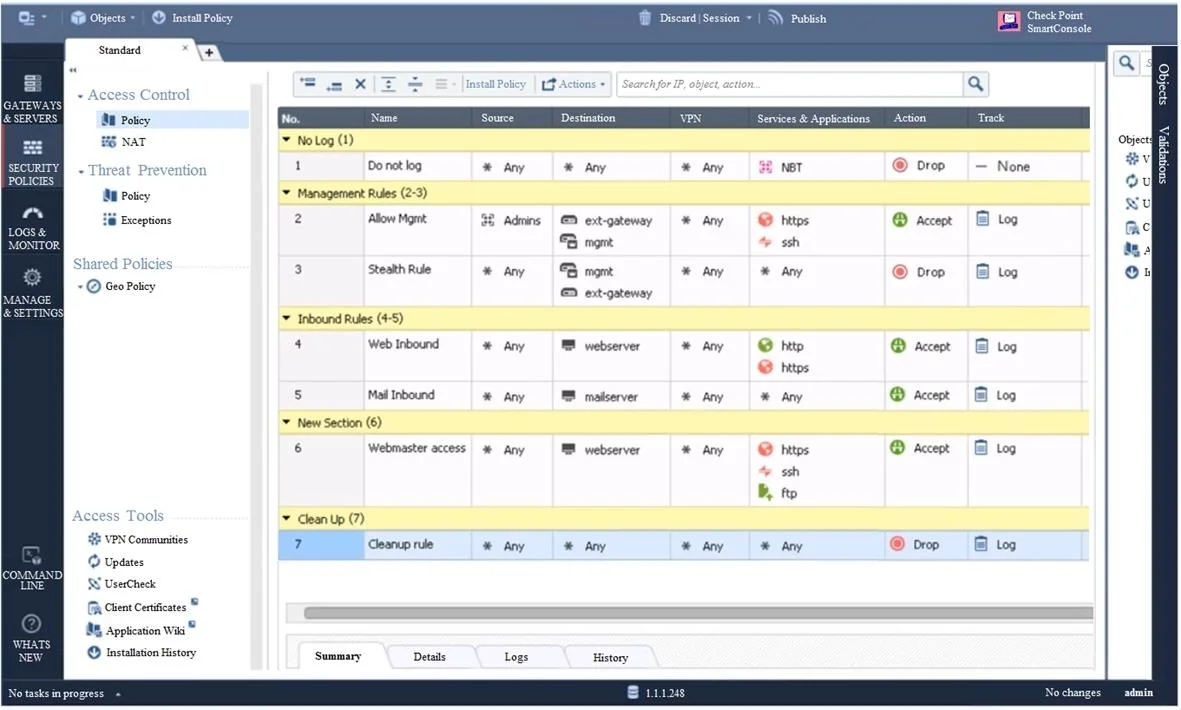Viewport: 1181px width, 710px height.
Task: Collapse the Inbound Rules section
Action: click(286, 318)
